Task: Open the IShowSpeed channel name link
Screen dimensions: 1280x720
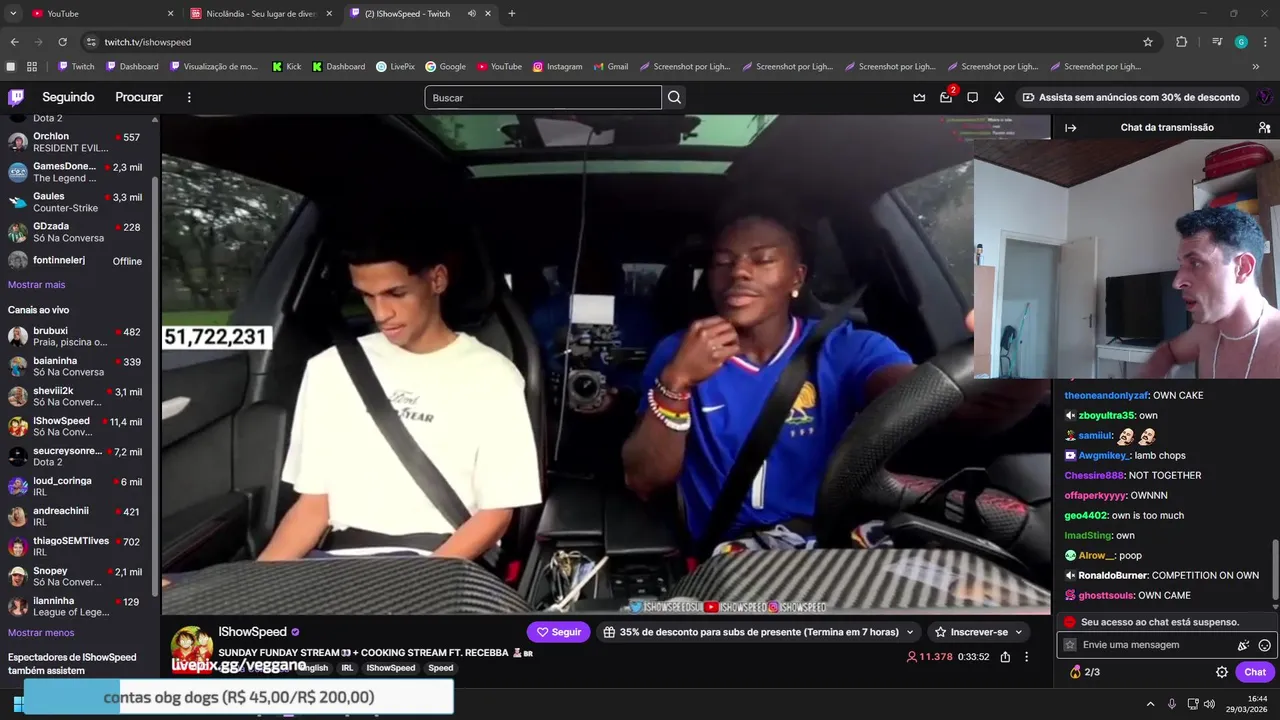Action: pos(252,632)
